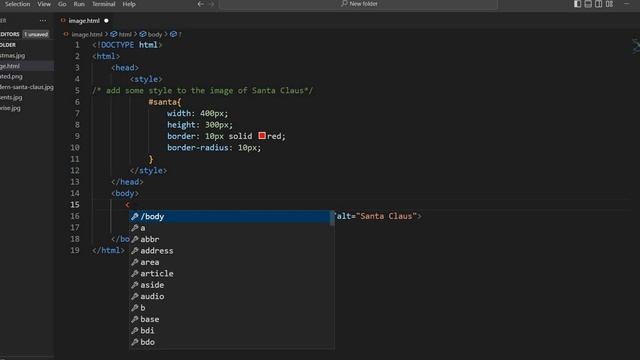The image size is (640, 360).
Task: Select the base suggestion
Action: [x=232, y=319]
